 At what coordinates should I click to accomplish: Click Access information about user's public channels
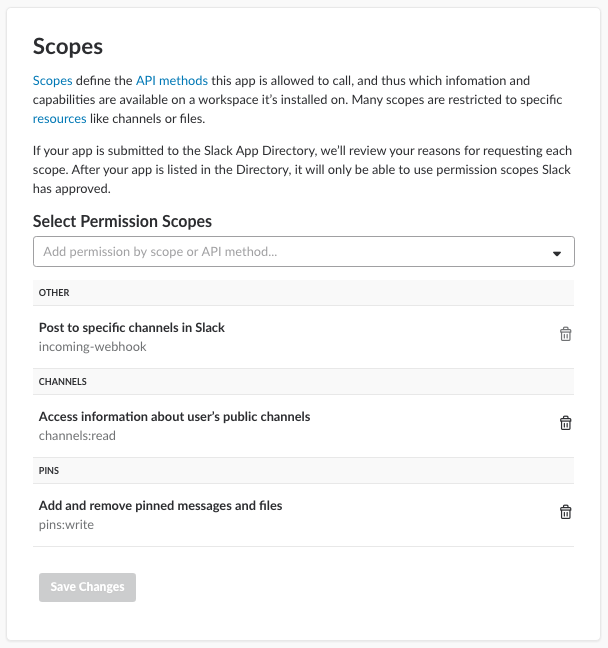point(174,417)
